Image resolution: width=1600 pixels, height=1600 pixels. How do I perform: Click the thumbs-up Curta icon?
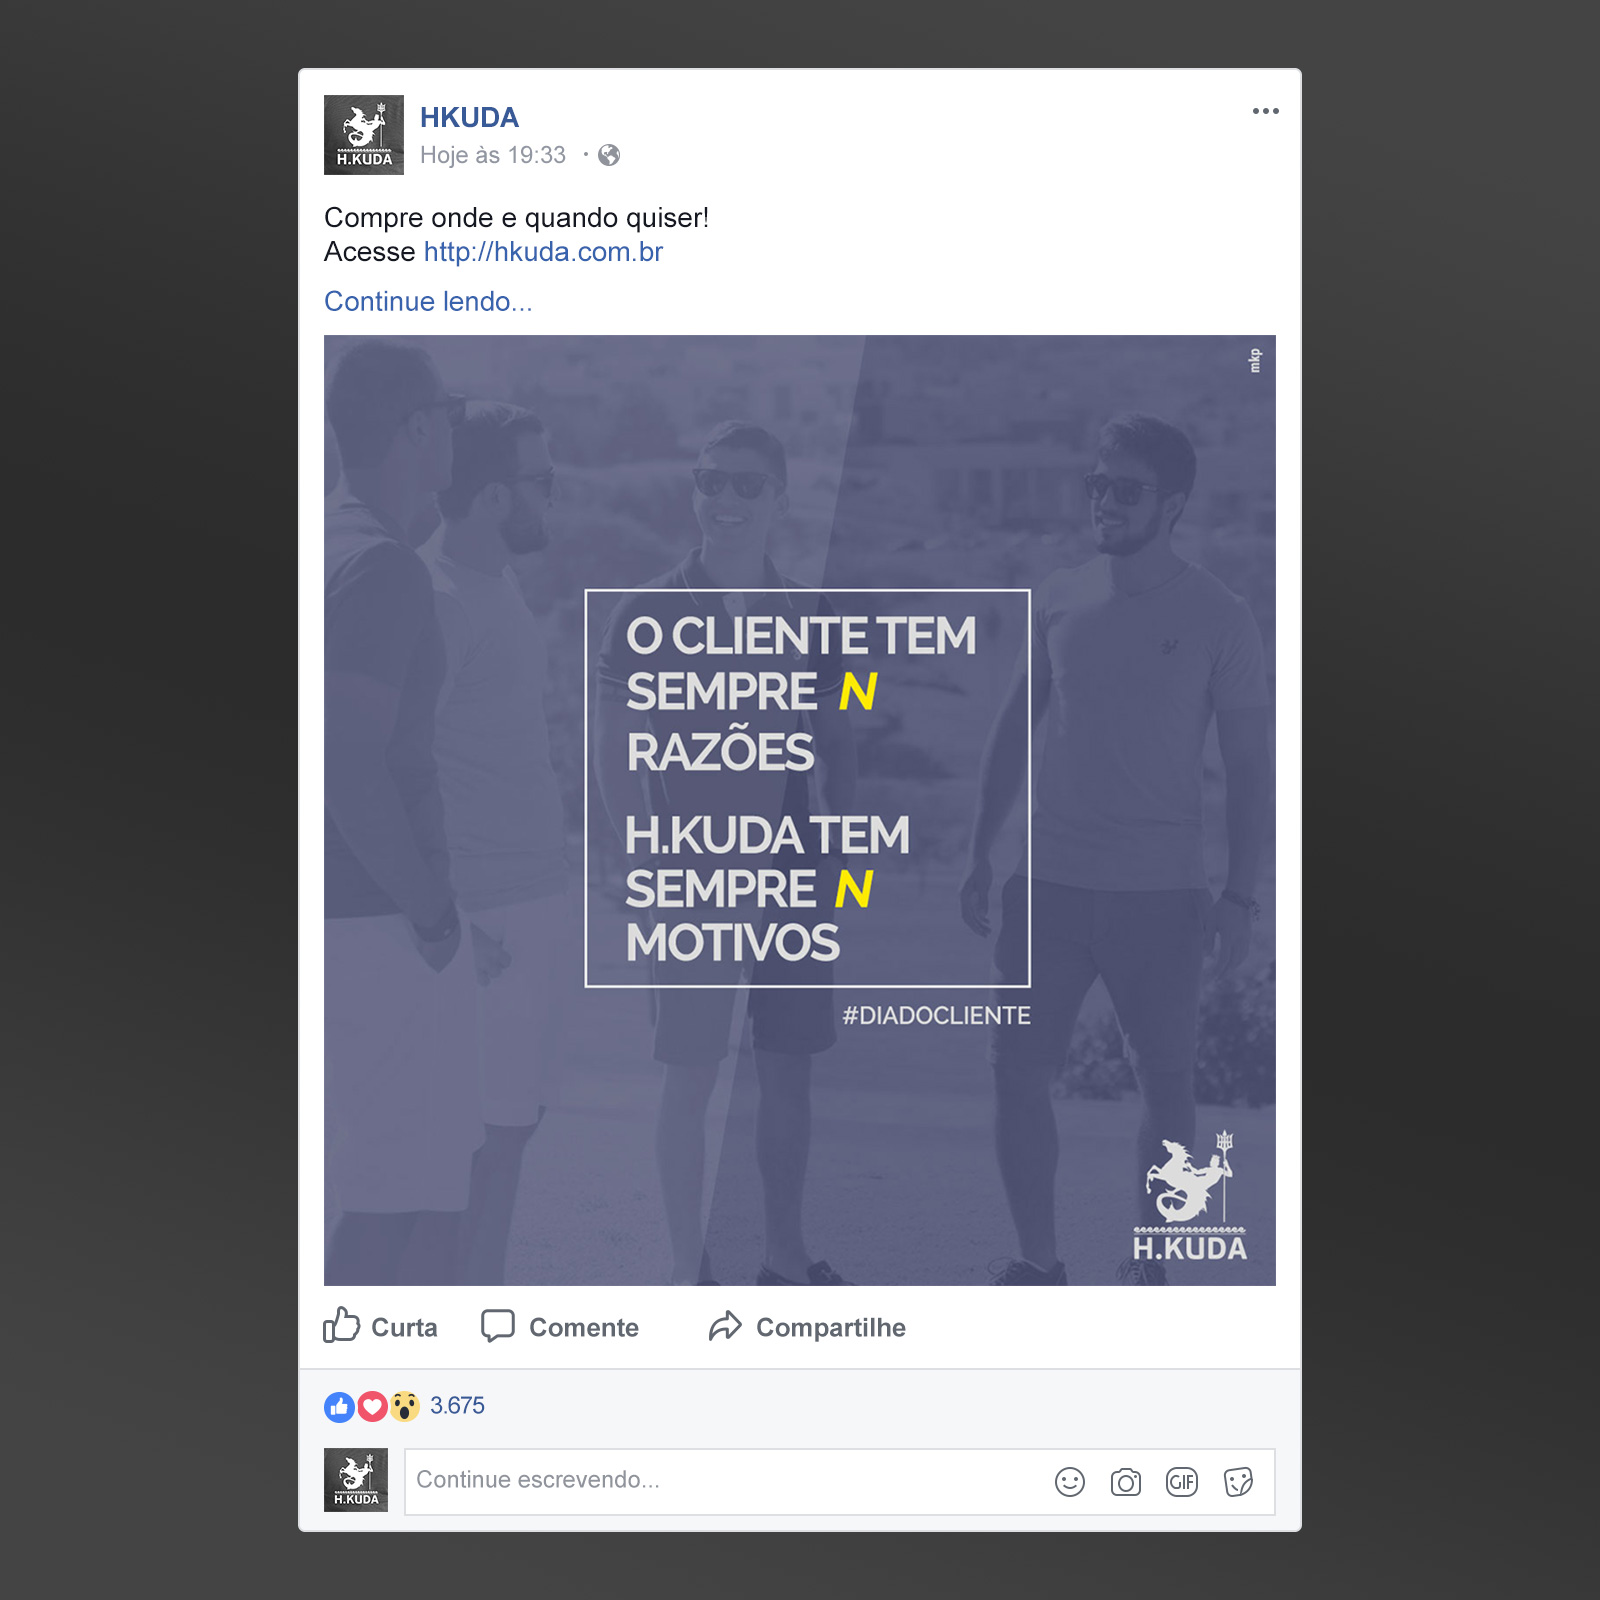(x=341, y=1325)
